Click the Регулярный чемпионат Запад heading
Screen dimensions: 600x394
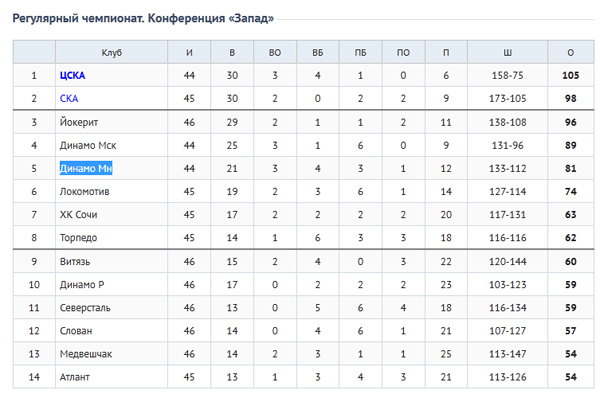click(143, 18)
